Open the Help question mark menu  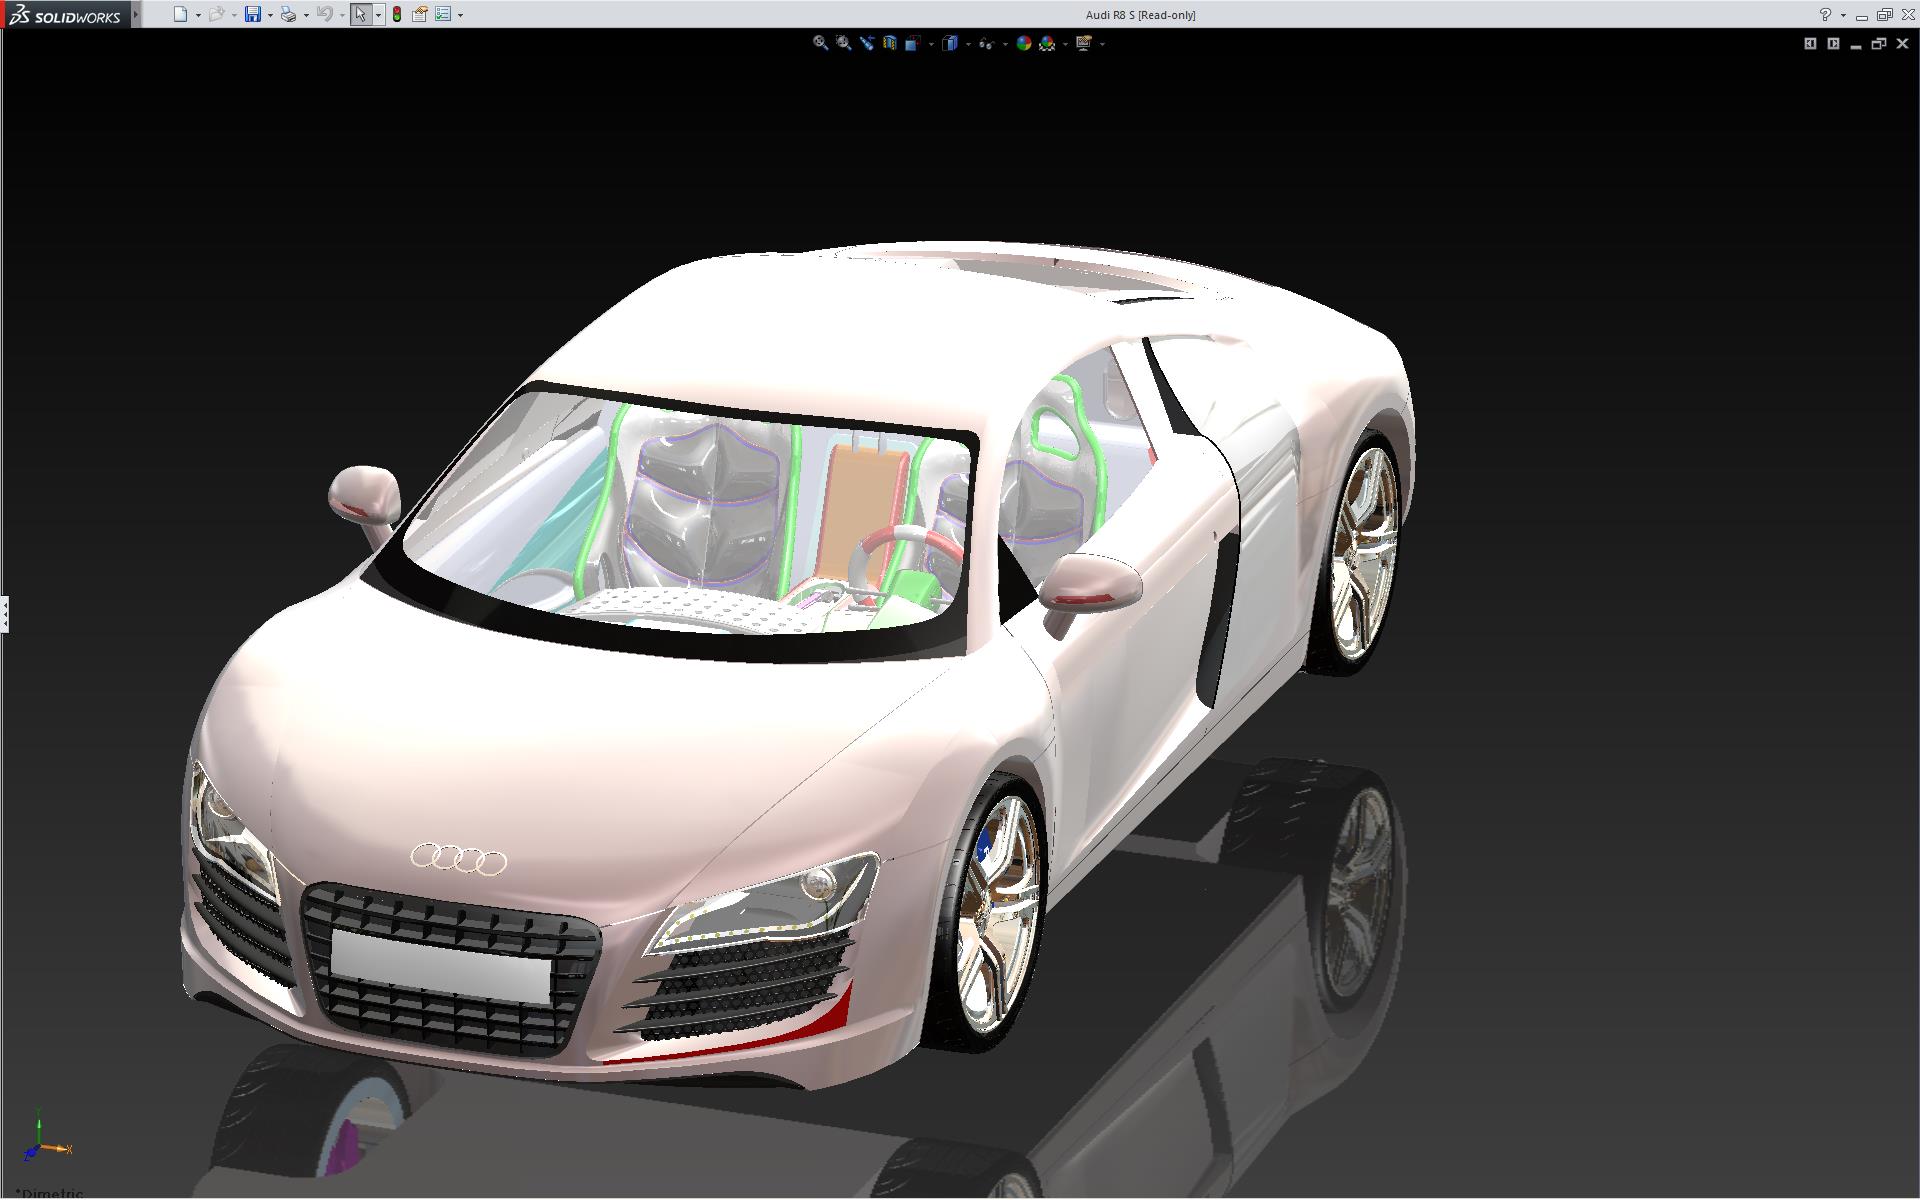1825,14
